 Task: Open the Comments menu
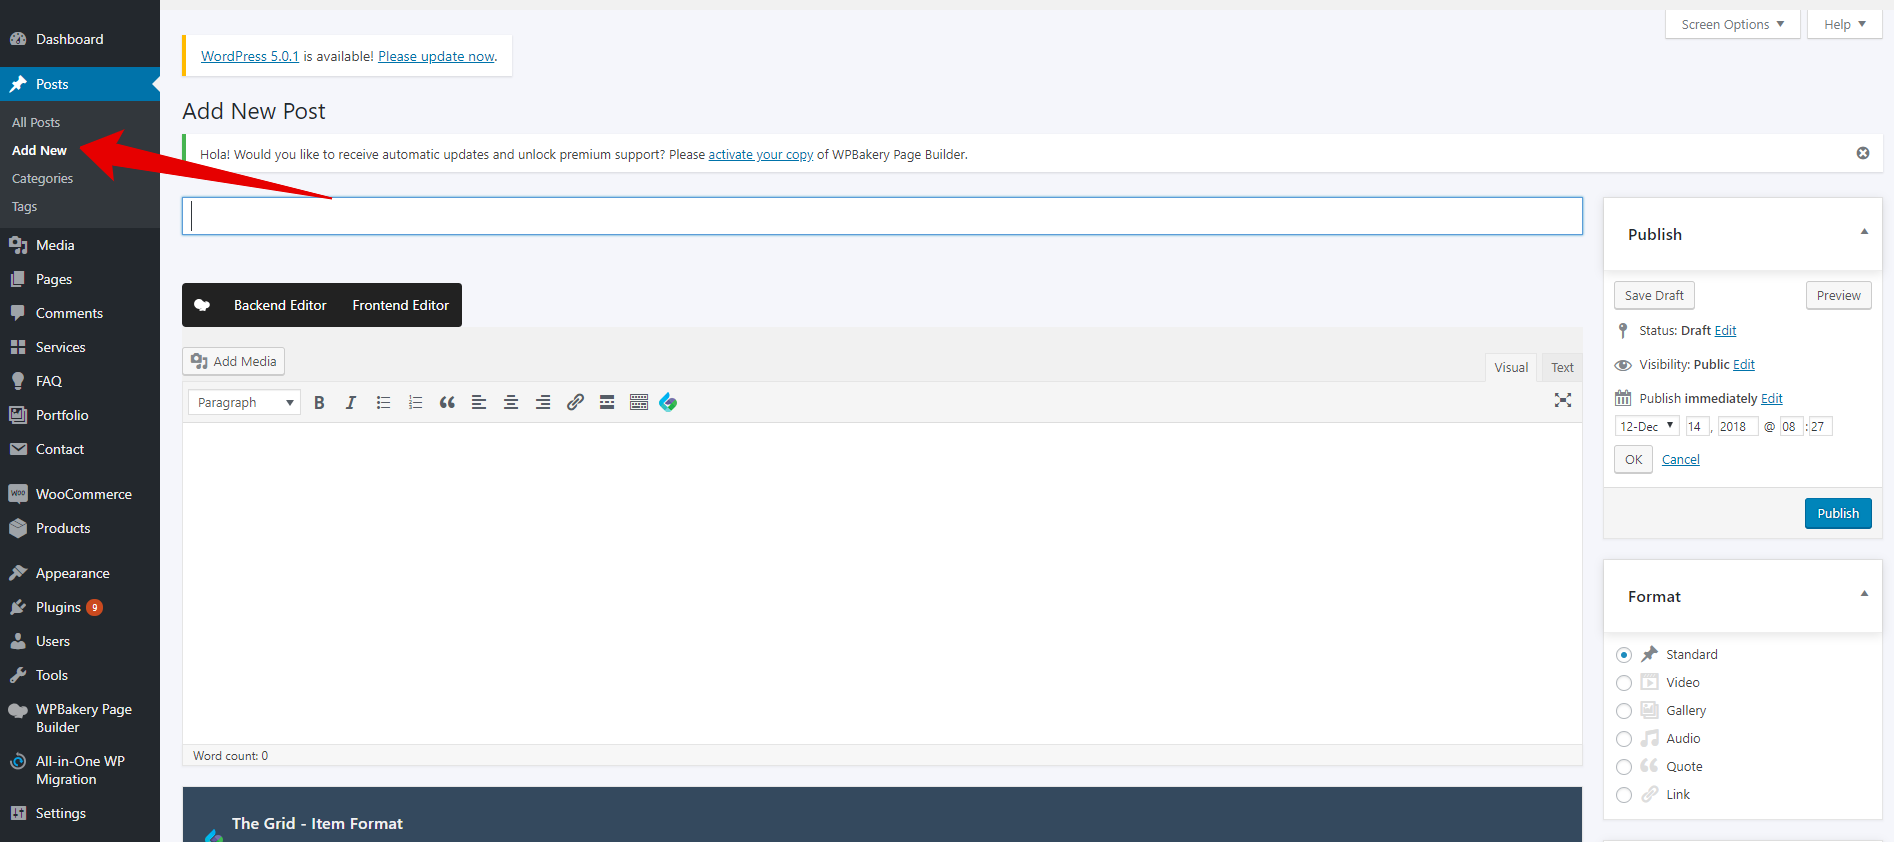tap(80, 313)
